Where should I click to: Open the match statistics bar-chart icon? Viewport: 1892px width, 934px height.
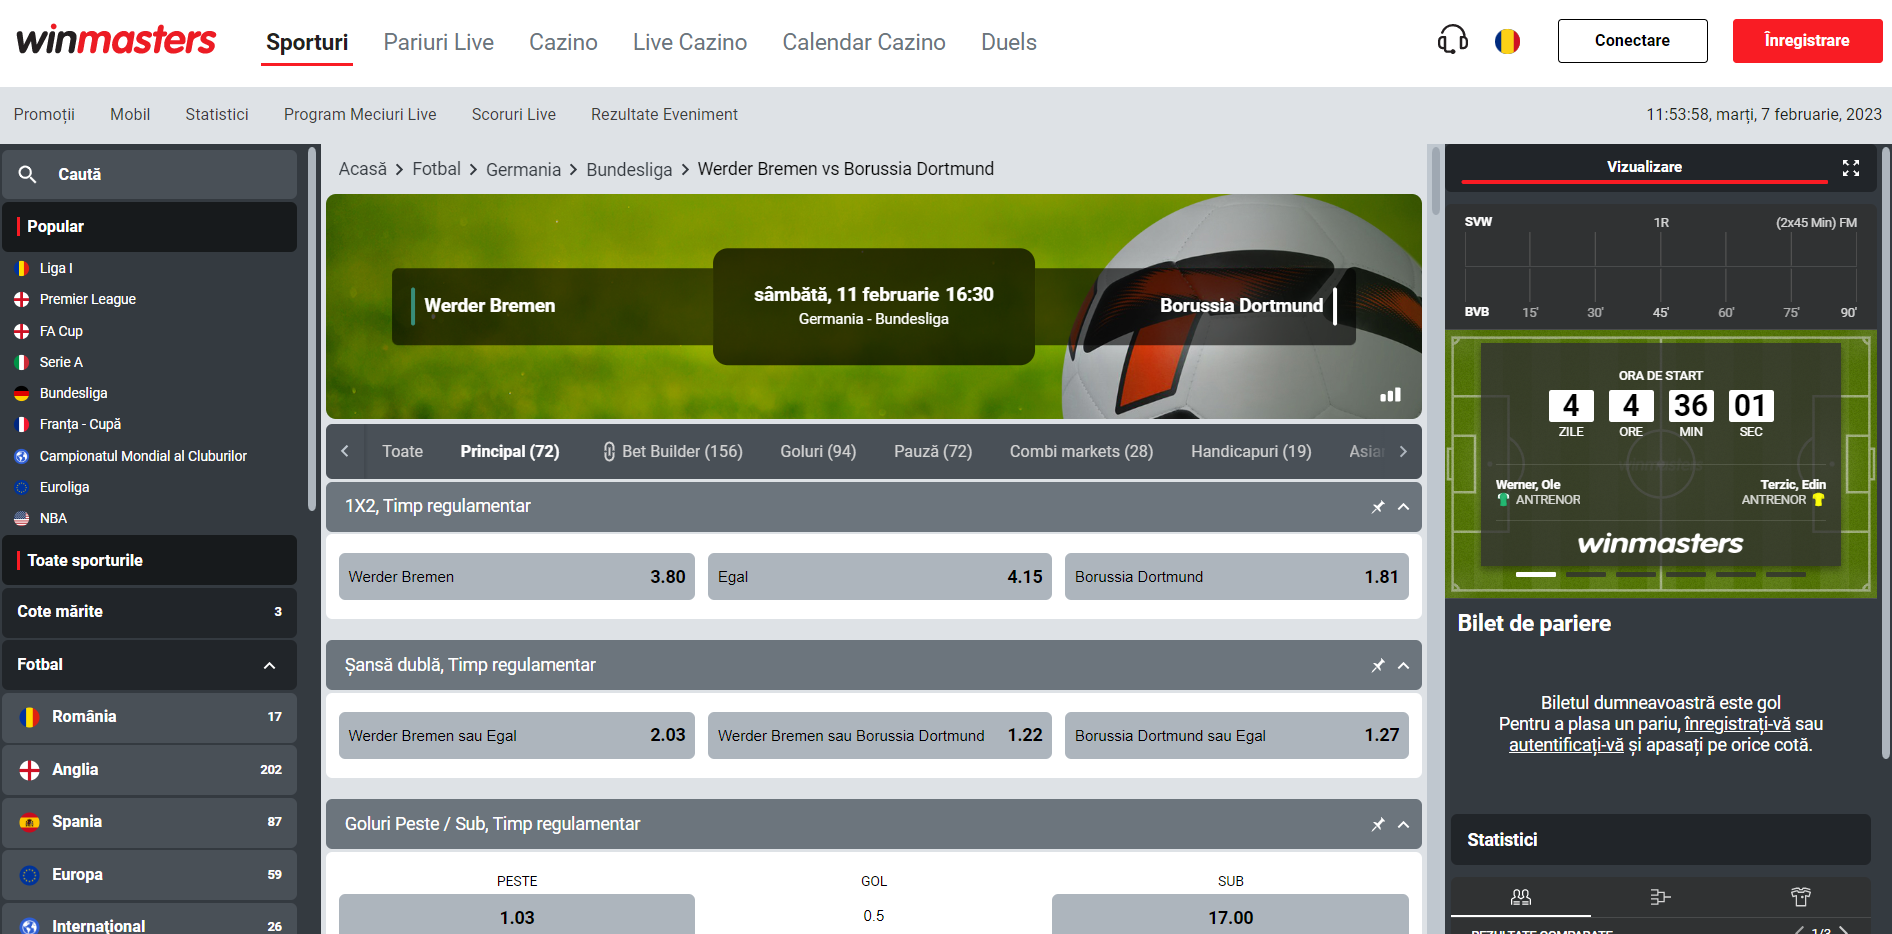[1390, 395]
